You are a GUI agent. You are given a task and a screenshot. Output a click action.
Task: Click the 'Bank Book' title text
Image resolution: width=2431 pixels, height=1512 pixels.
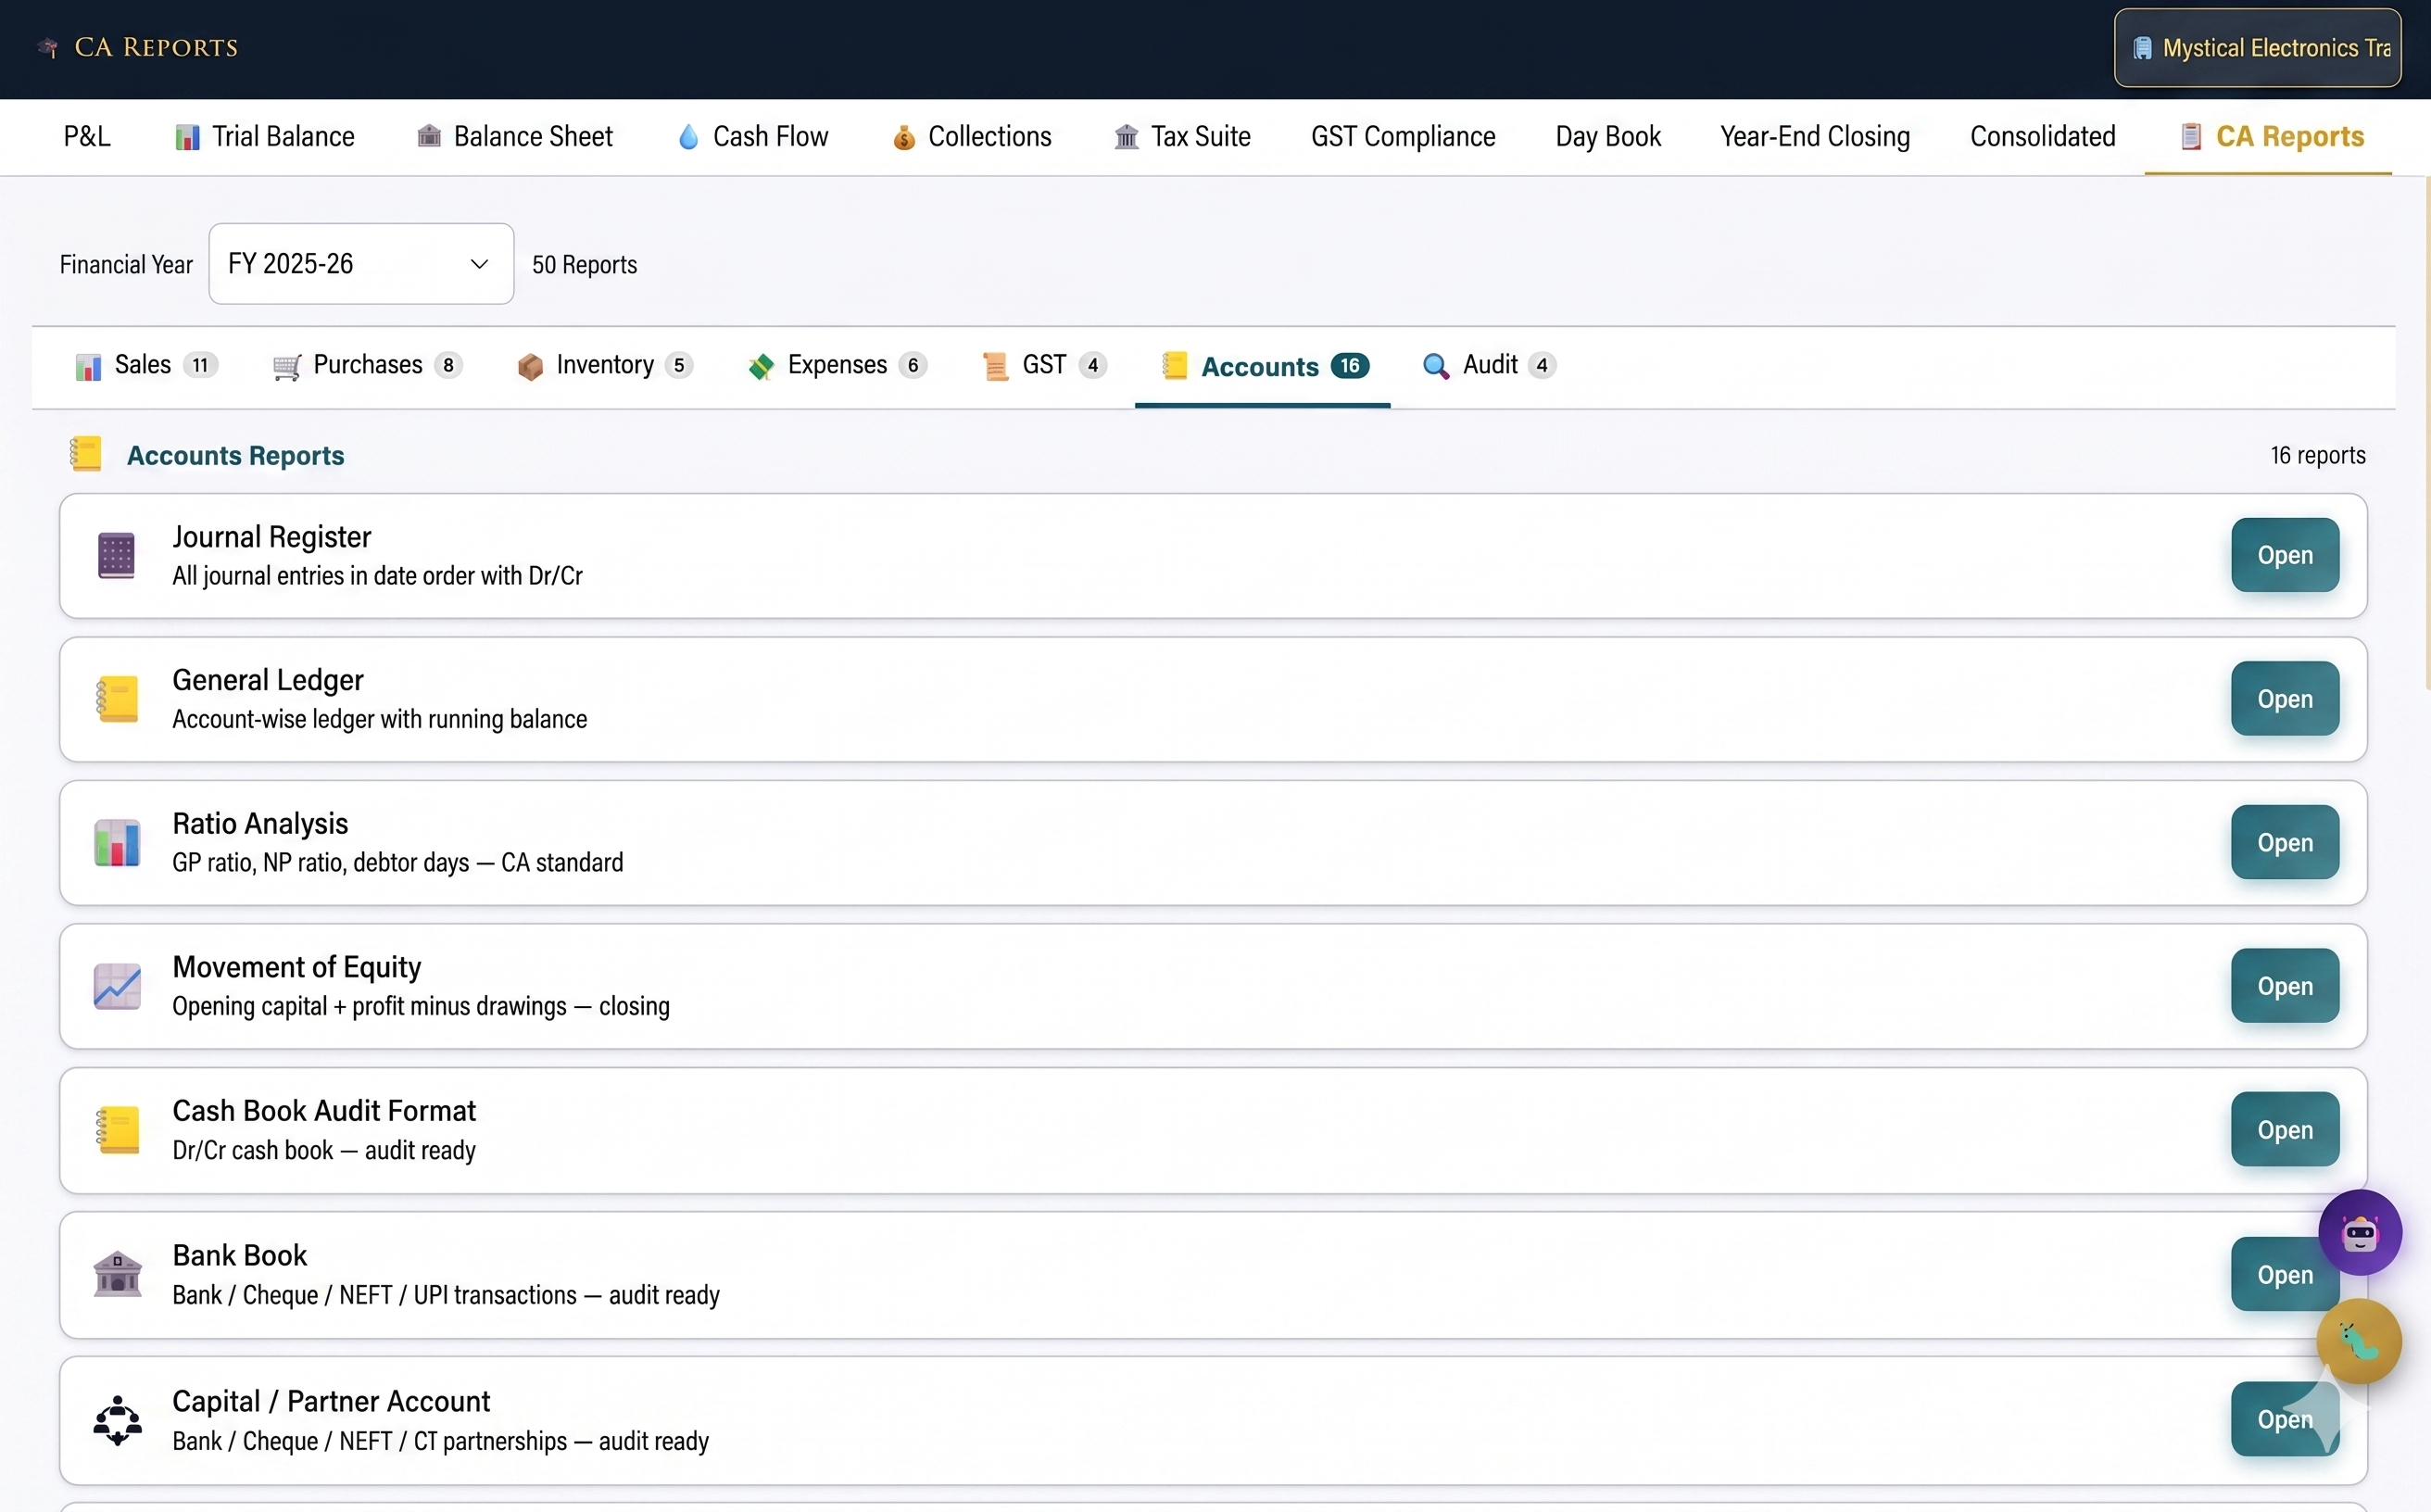pyautogui.click(x=239, y=1255)
